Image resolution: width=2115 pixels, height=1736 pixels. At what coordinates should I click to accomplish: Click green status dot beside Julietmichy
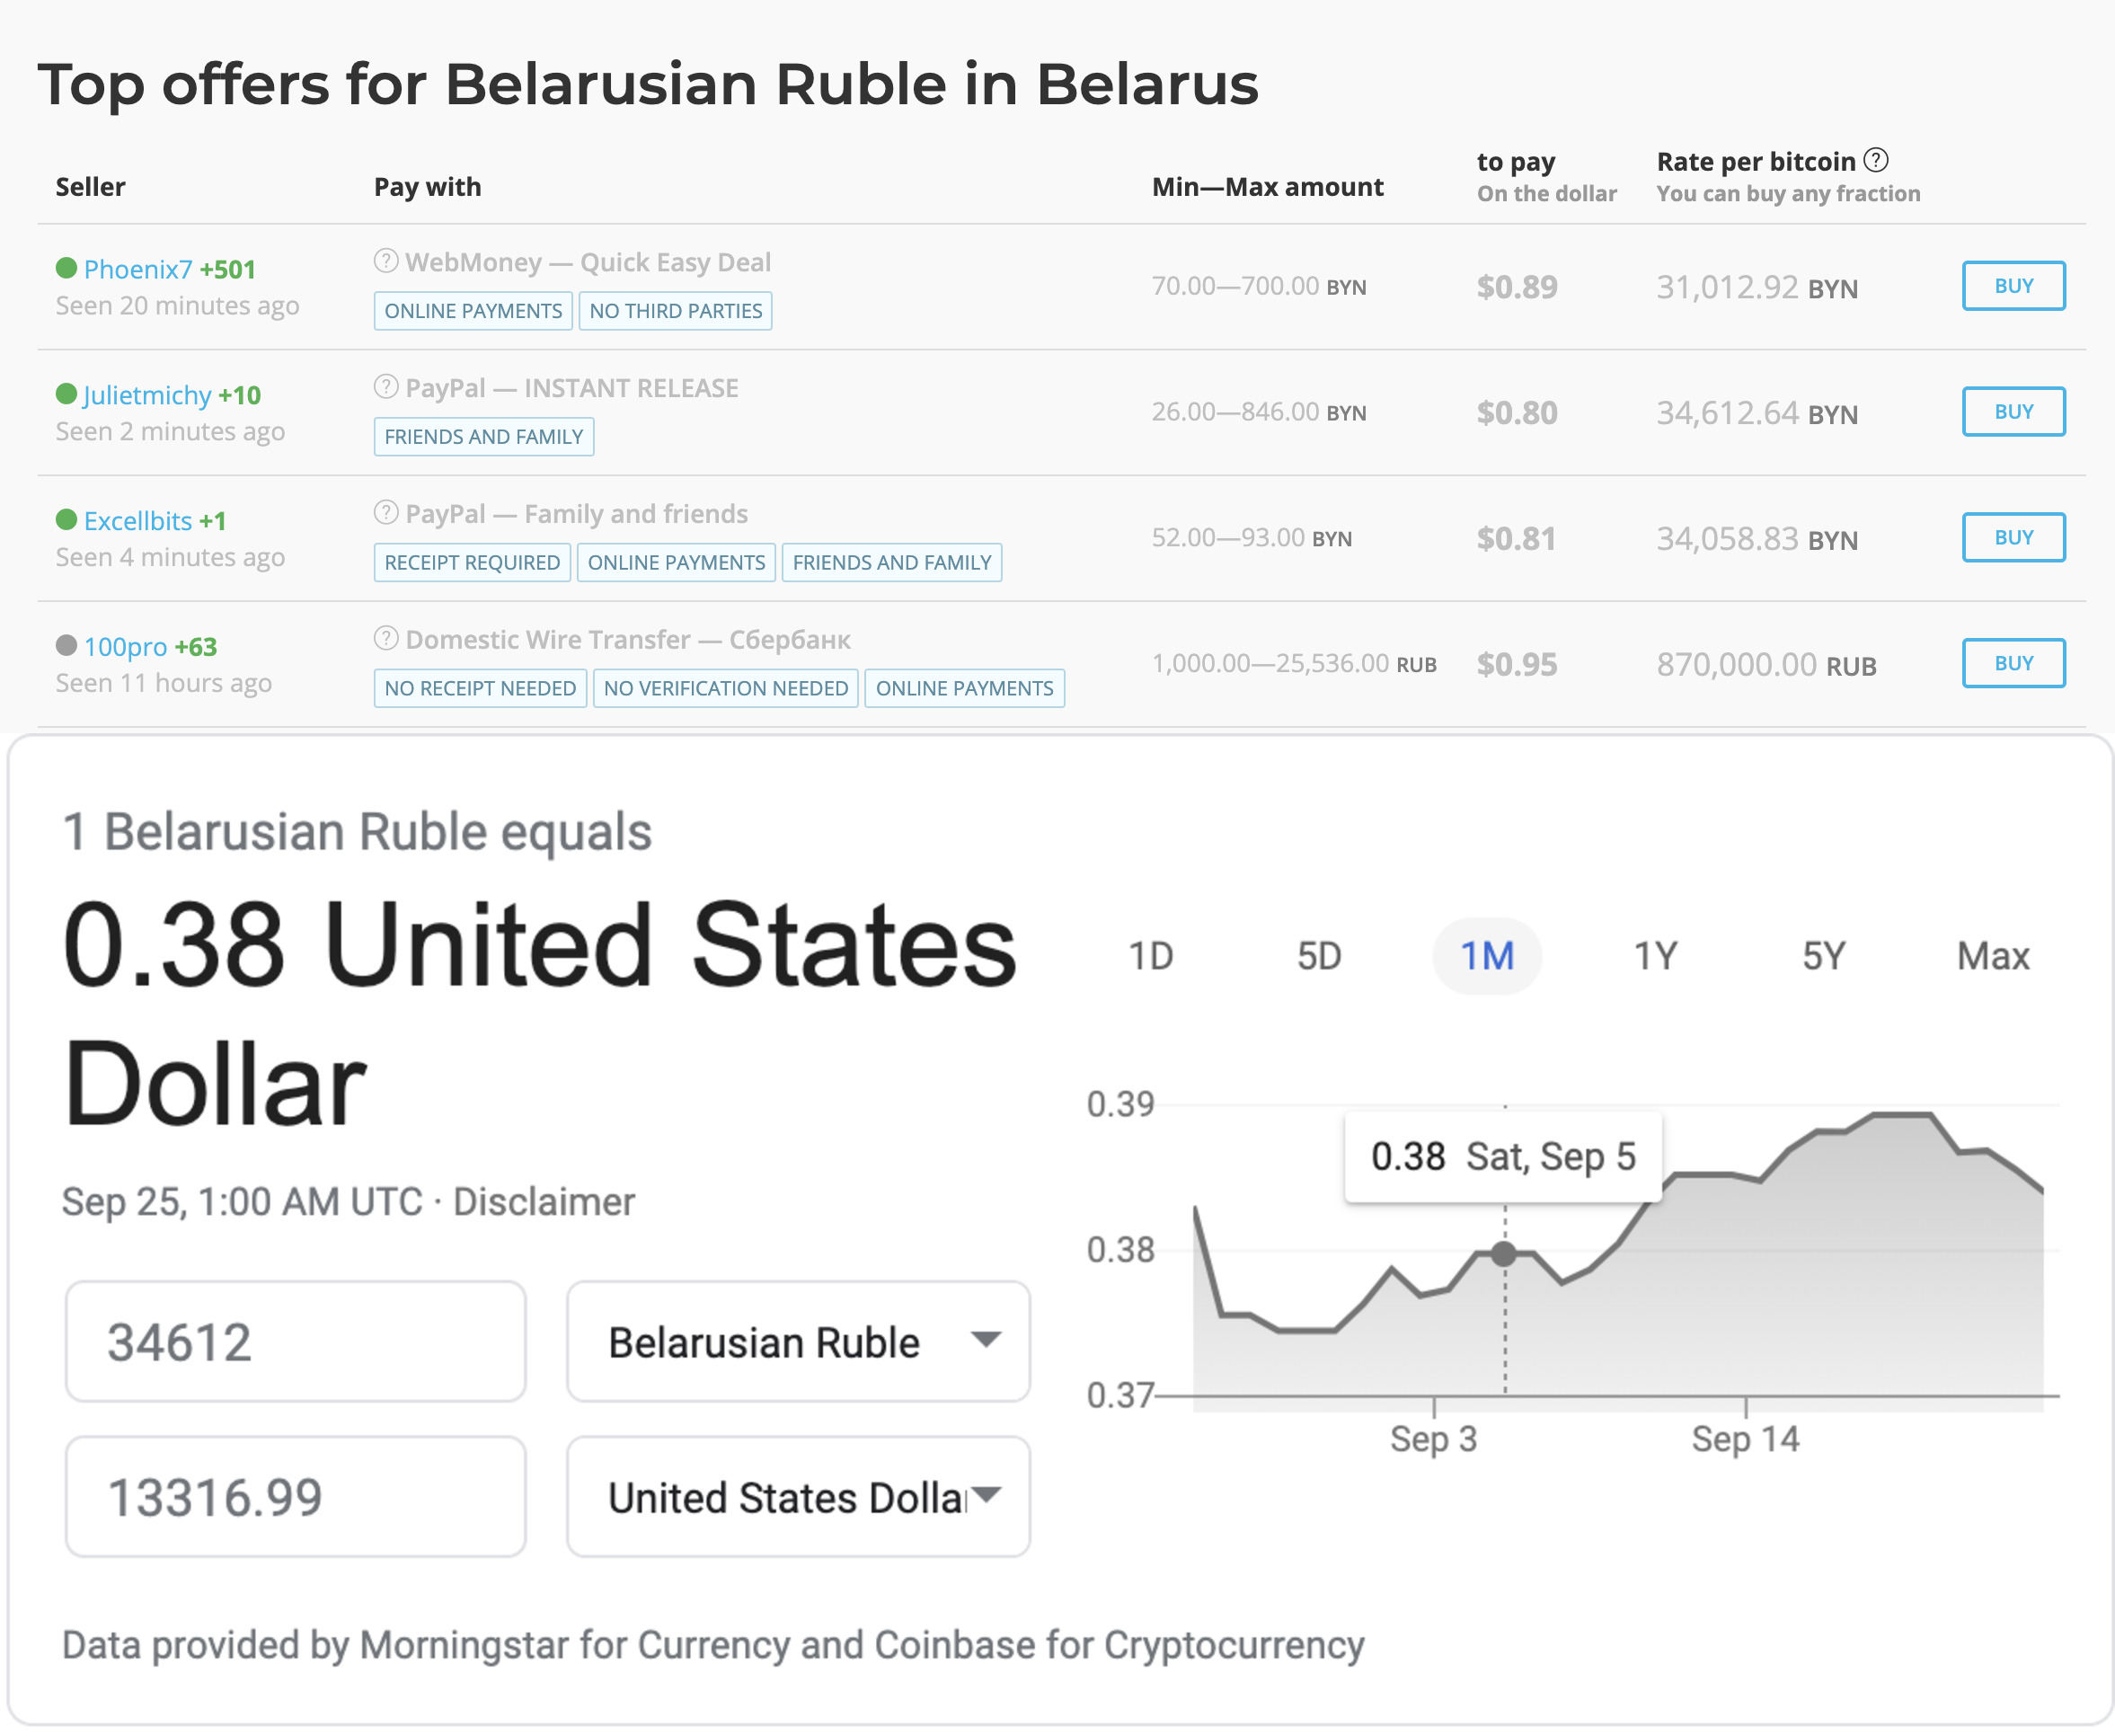67,394
